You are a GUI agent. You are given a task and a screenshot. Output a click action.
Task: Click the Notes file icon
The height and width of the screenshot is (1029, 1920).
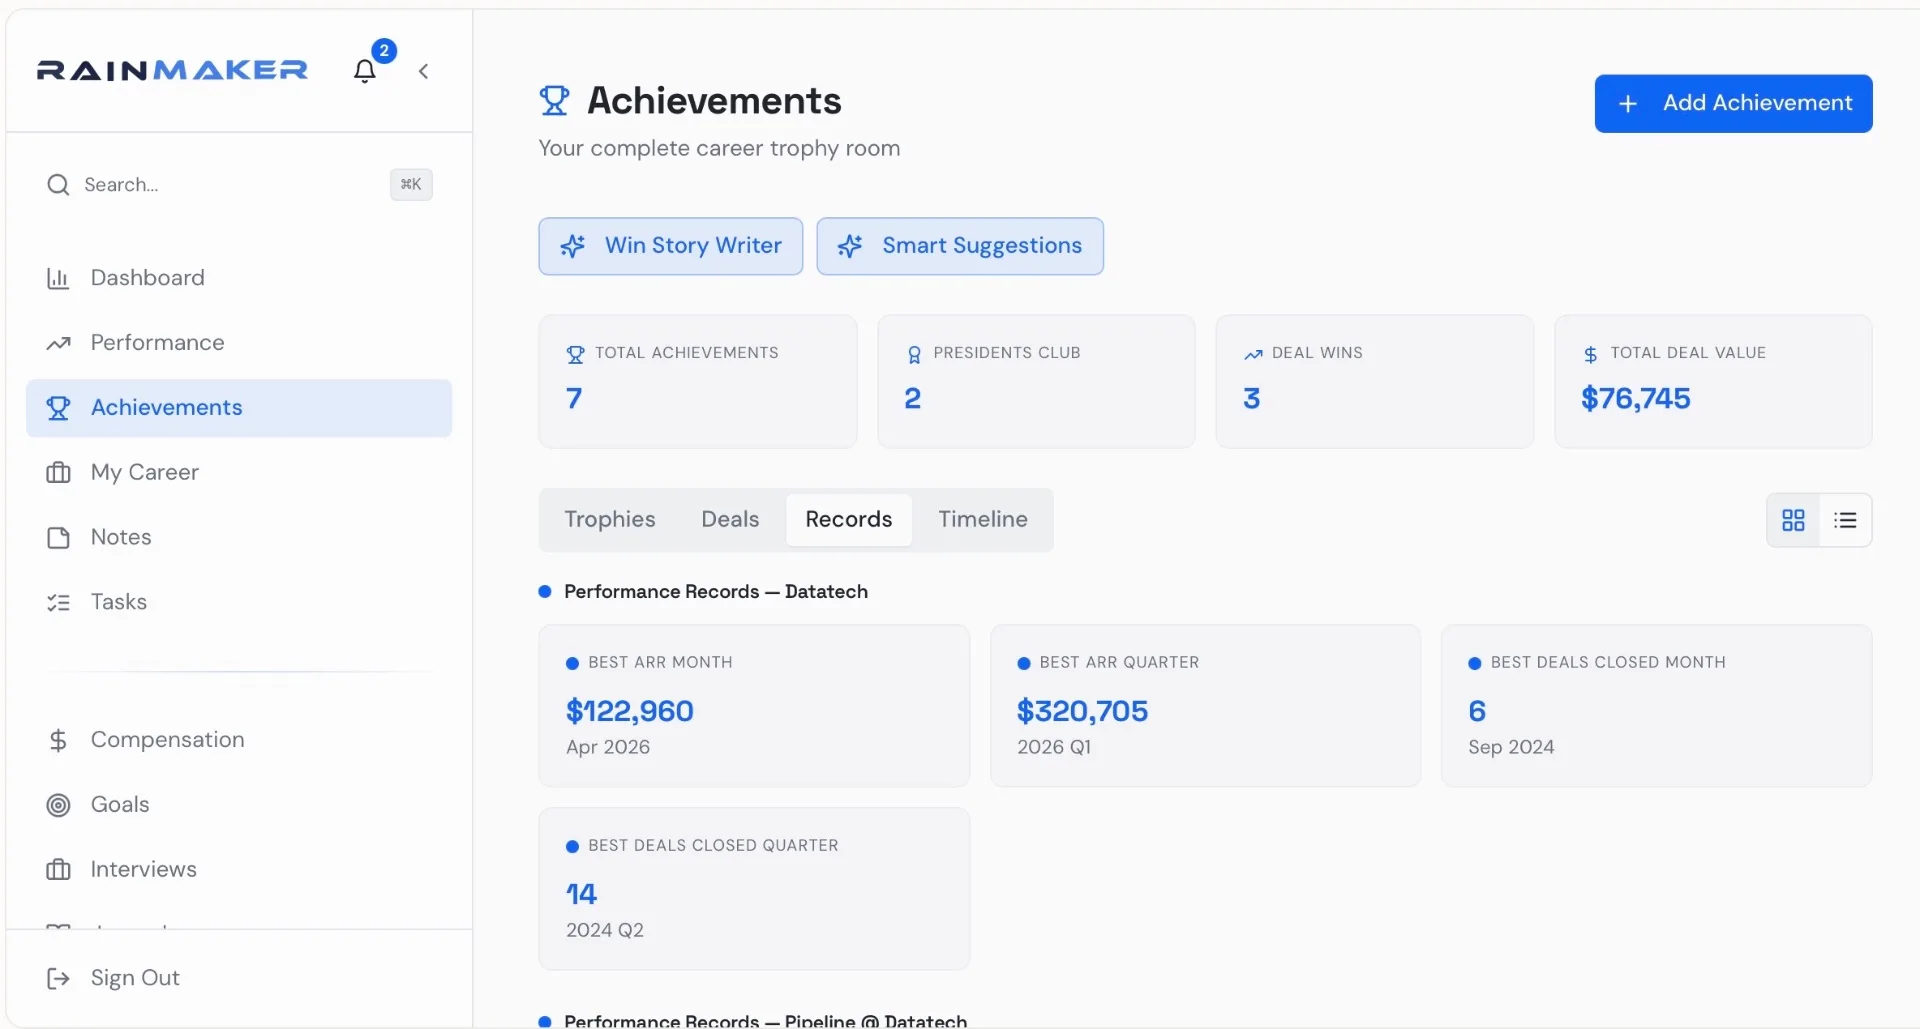[58, 538]
